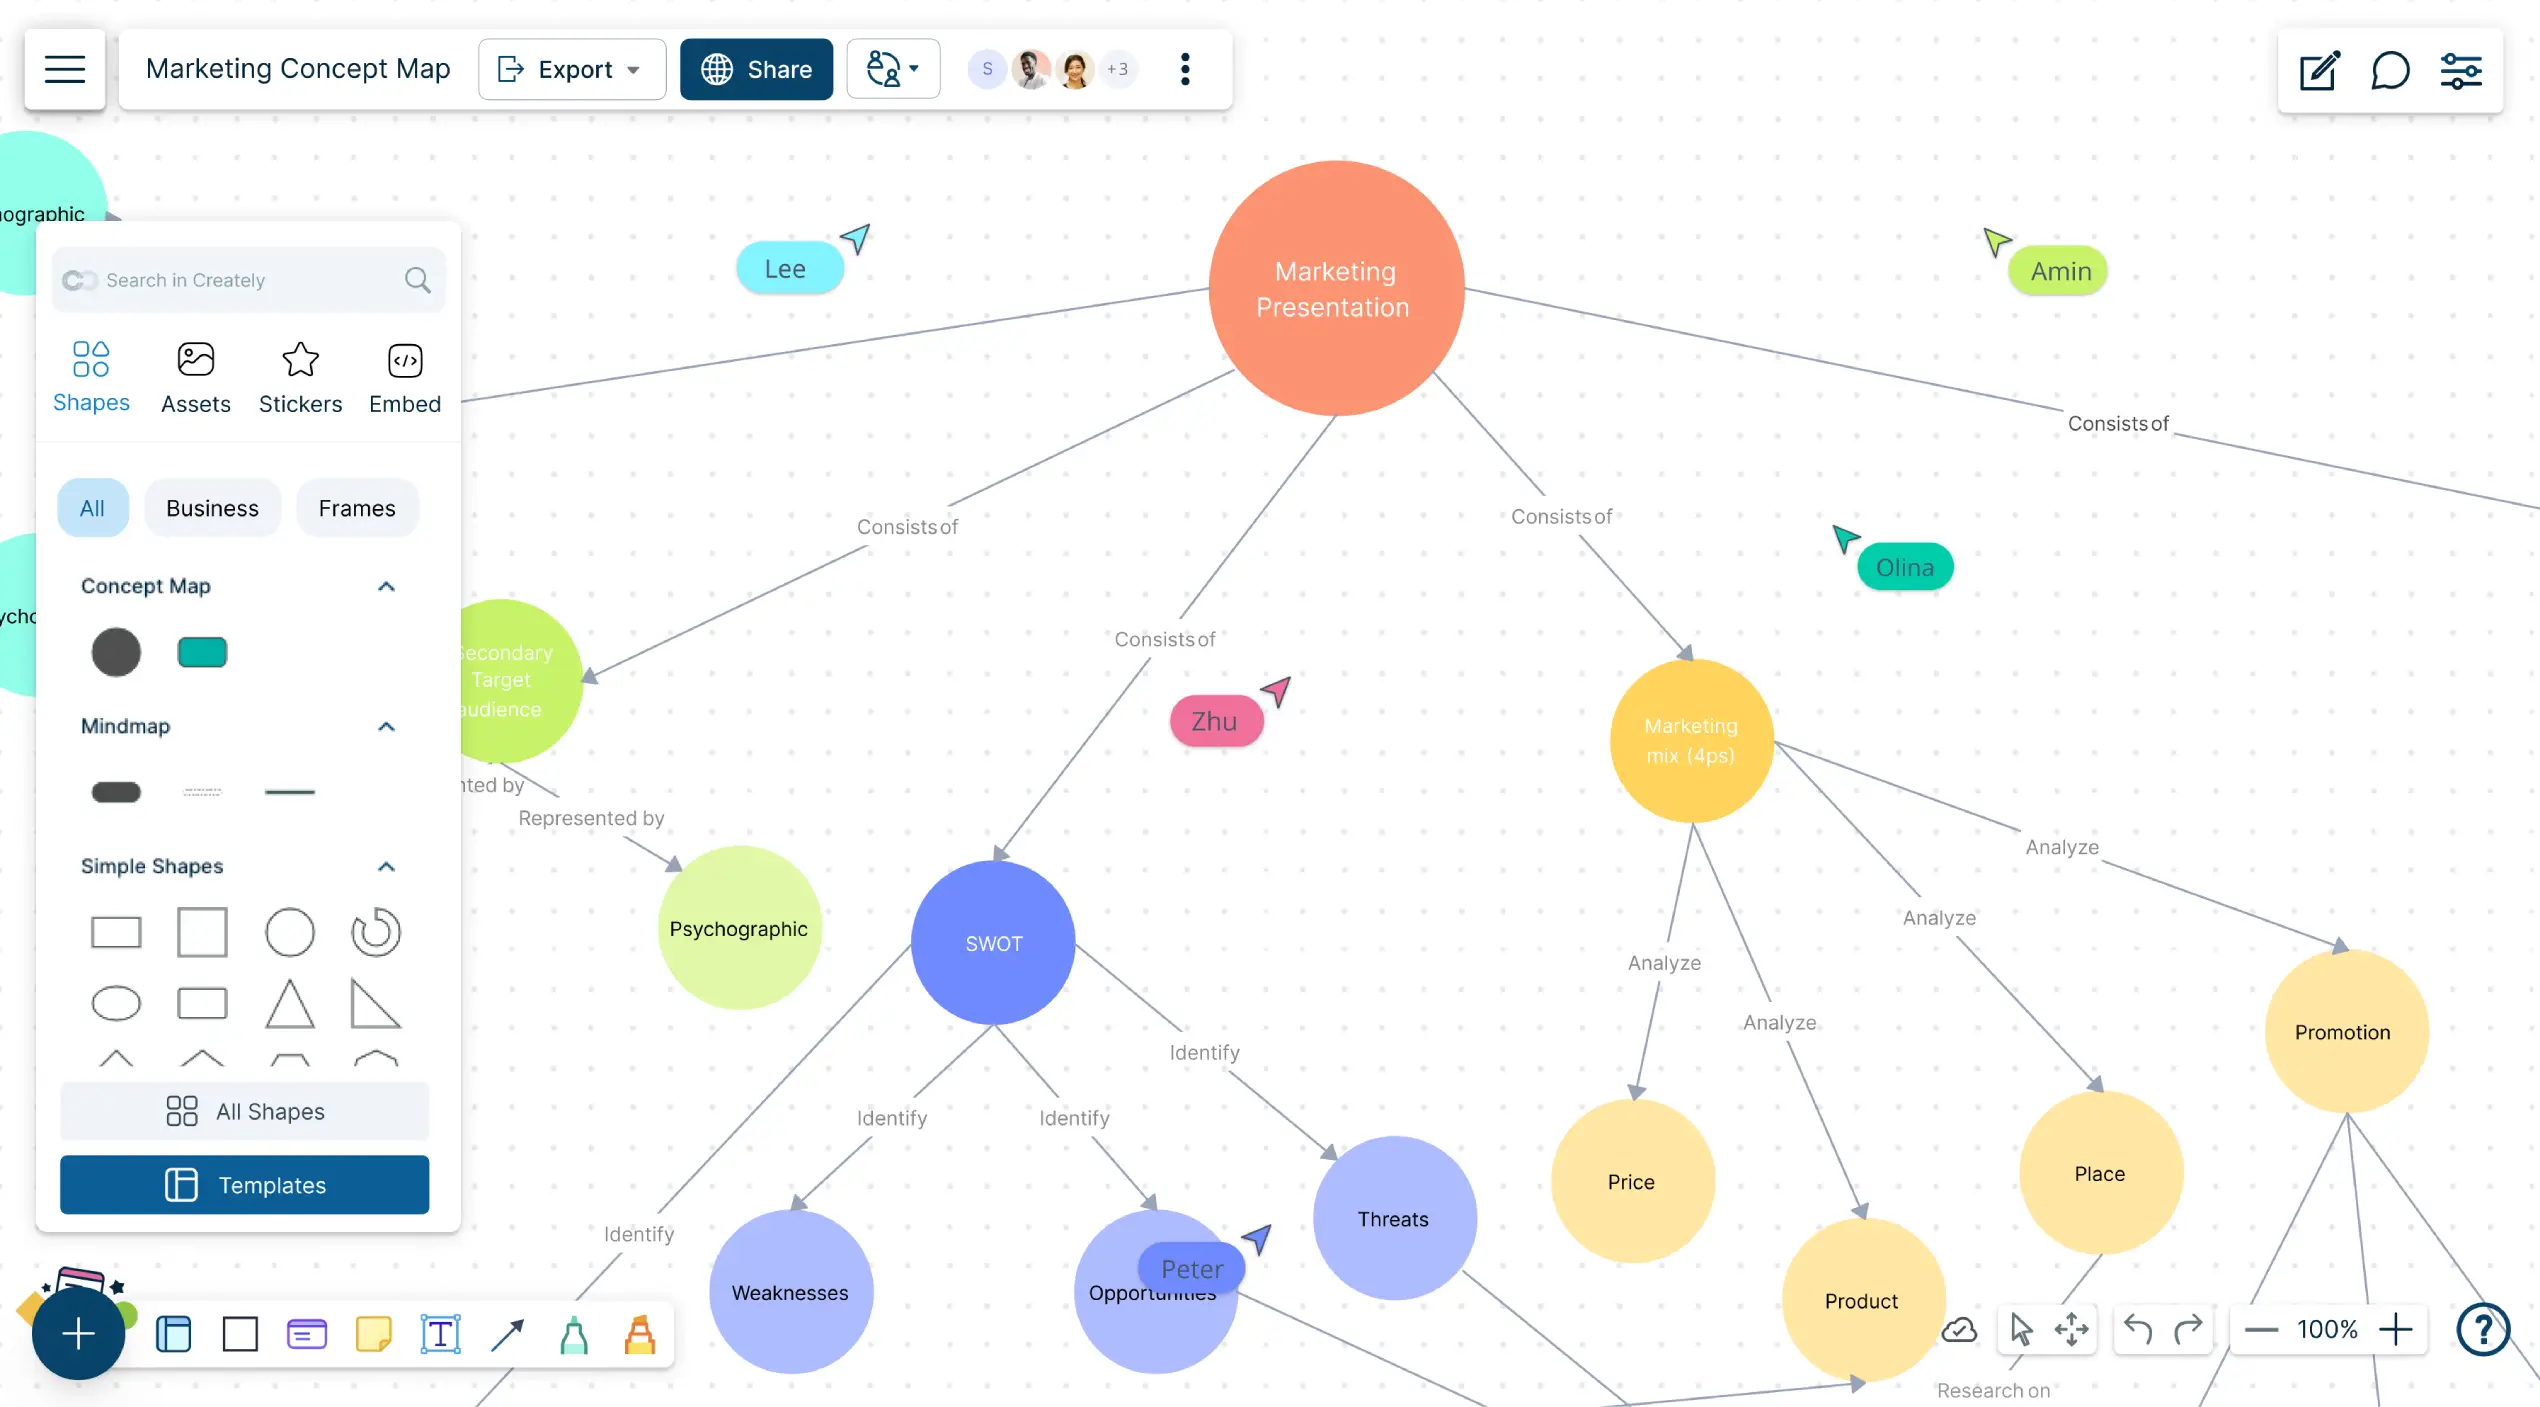Click the Add new element plus button

tap(76, 1332)
